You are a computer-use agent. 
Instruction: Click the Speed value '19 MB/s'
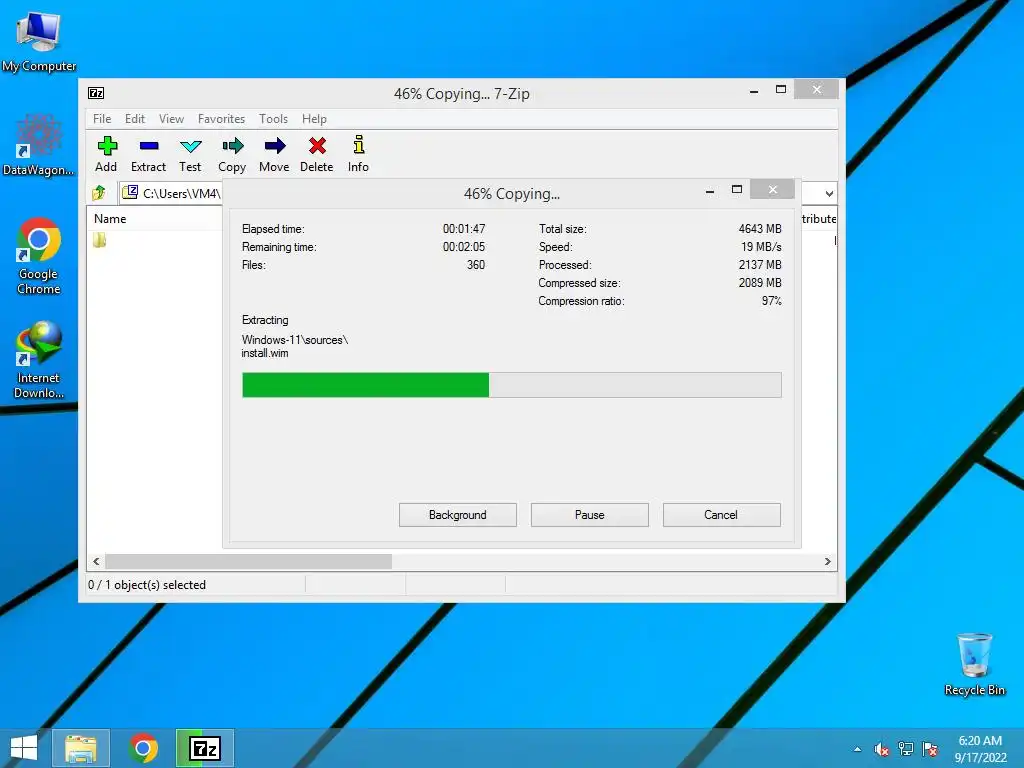pos(761,247)
